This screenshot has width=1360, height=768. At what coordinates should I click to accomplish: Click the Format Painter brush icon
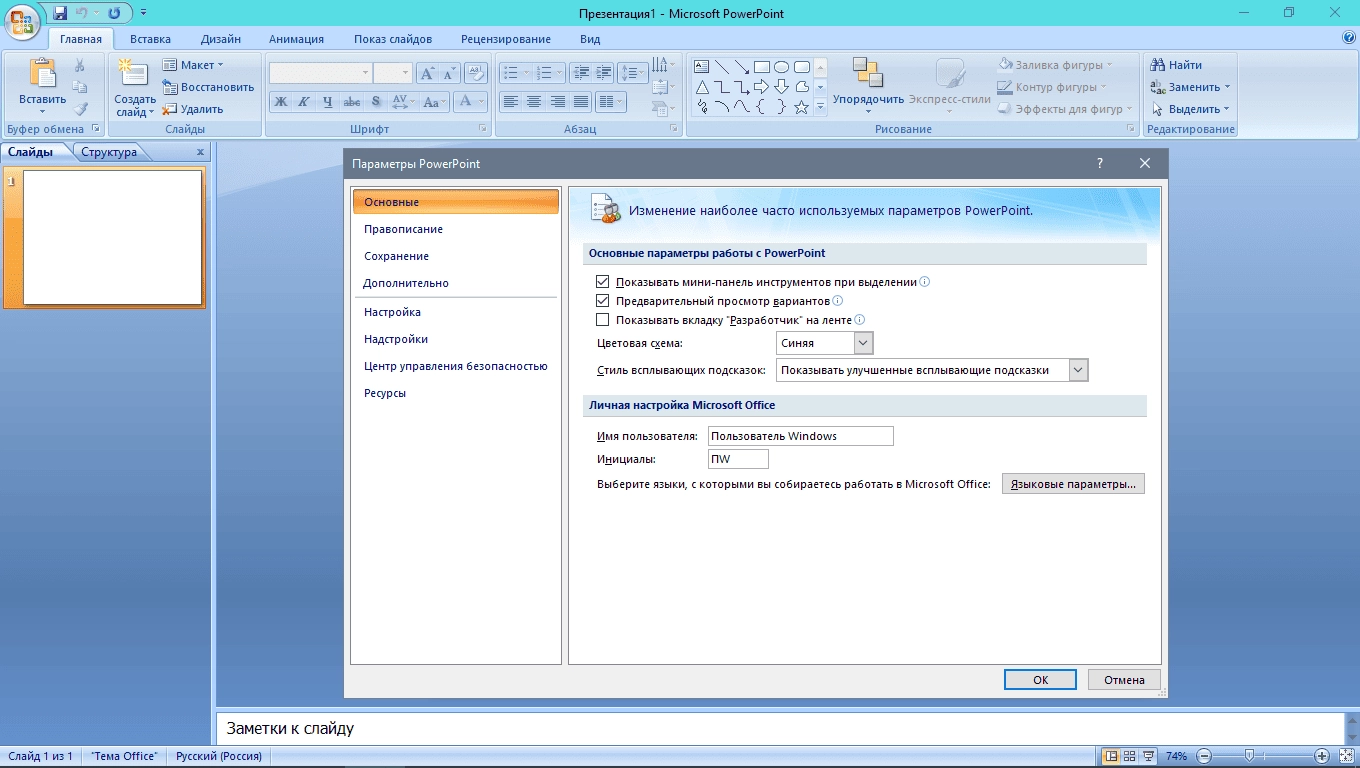(x=80, y=109)
